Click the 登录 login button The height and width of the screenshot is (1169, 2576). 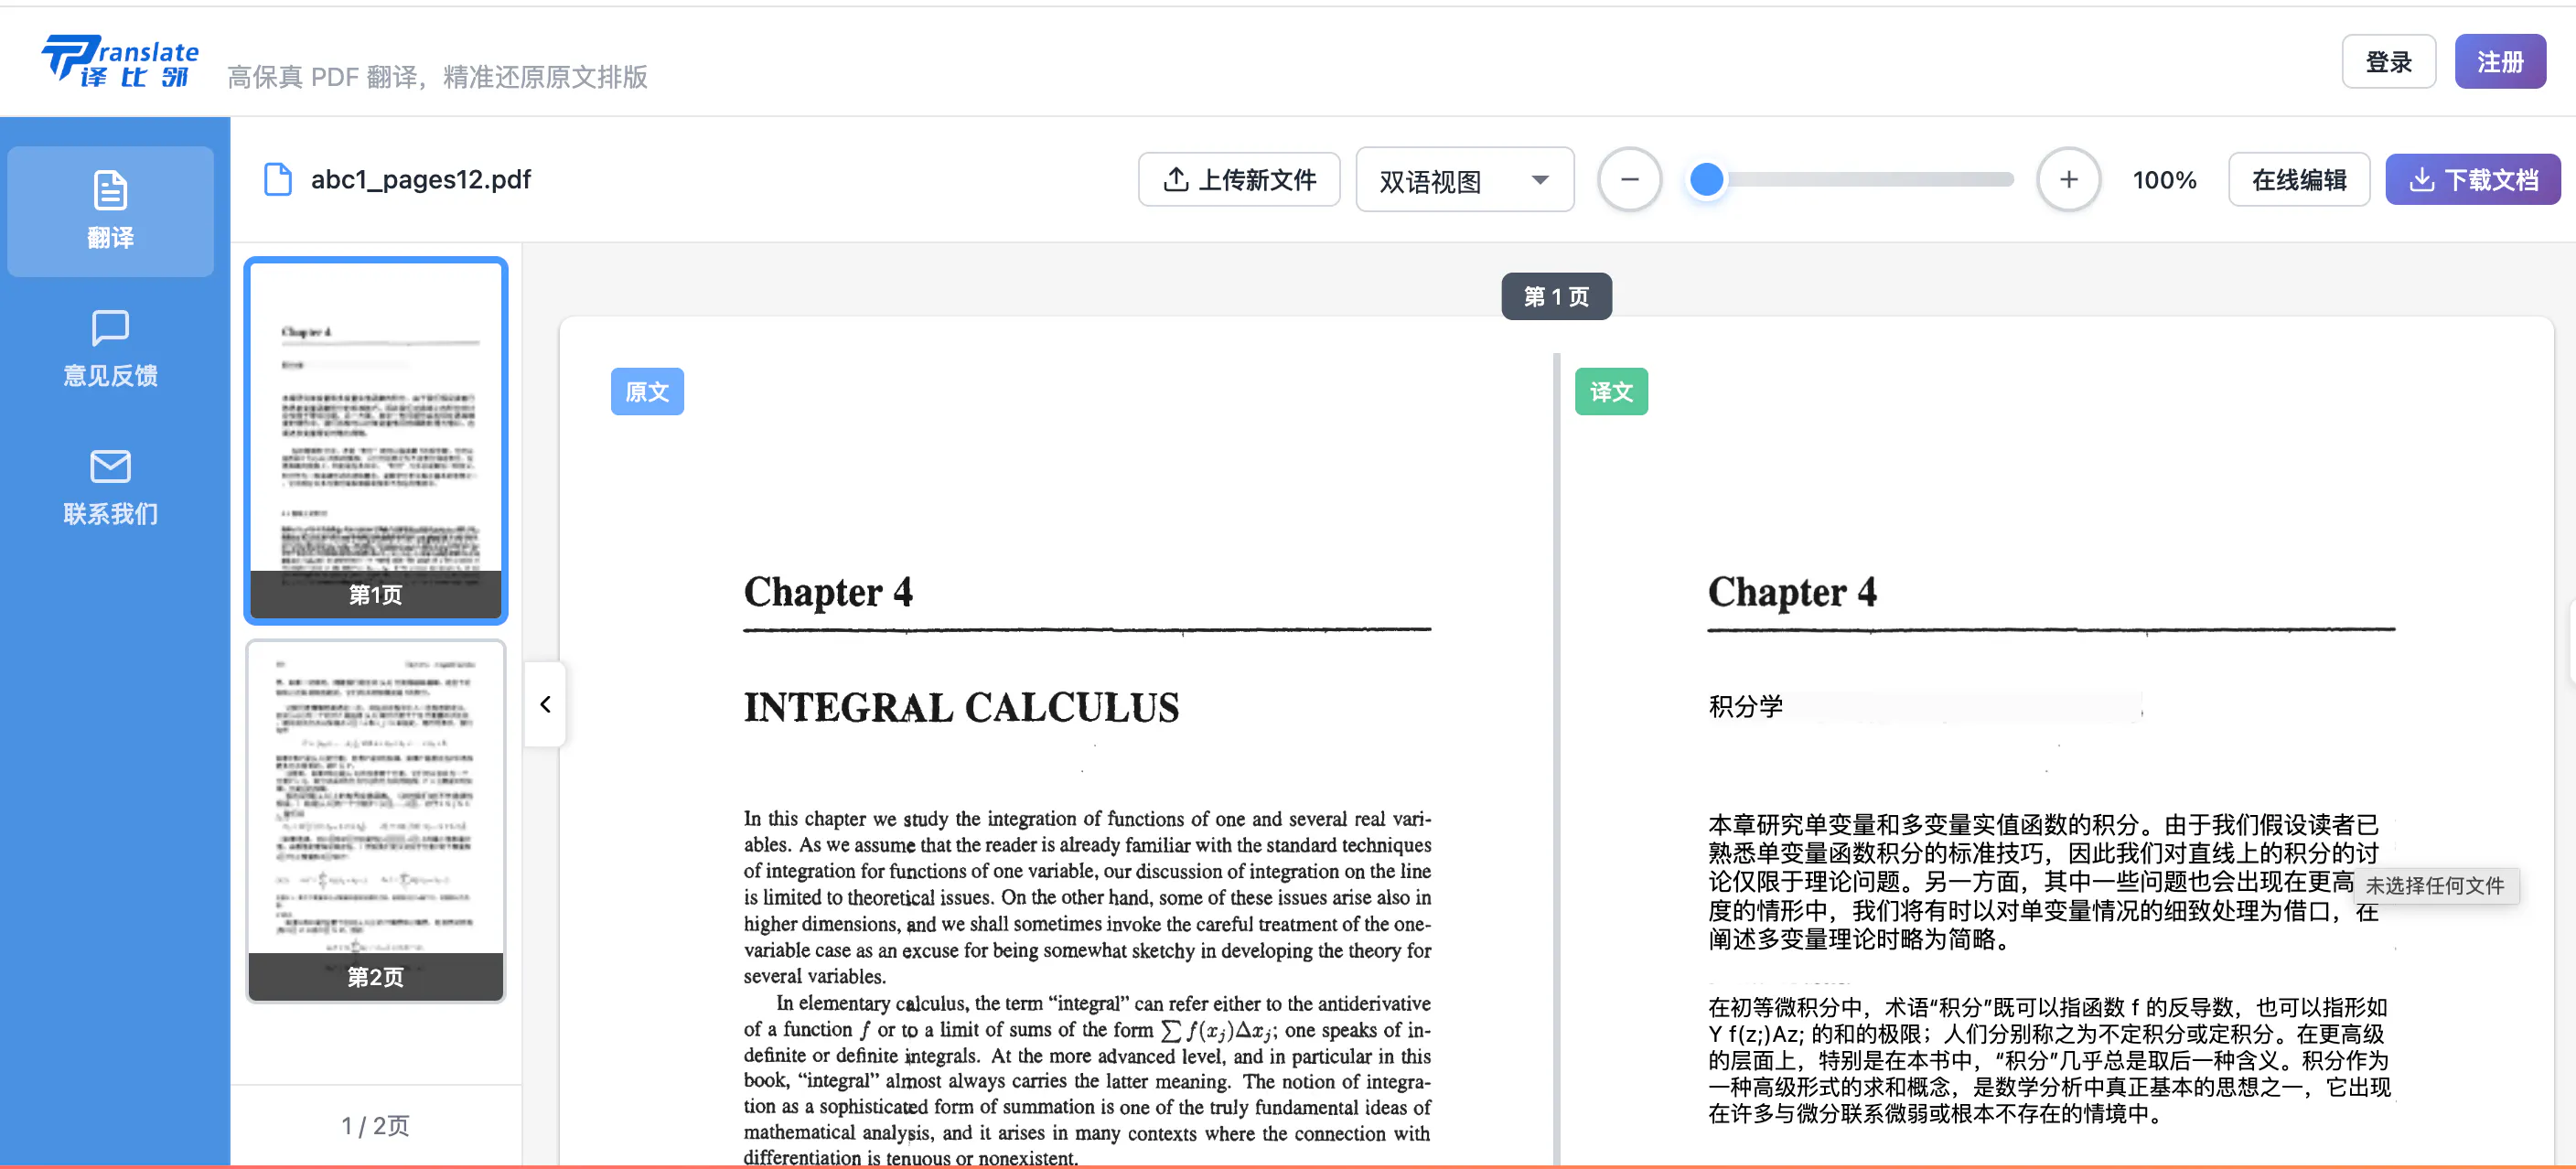(2388, 62)
